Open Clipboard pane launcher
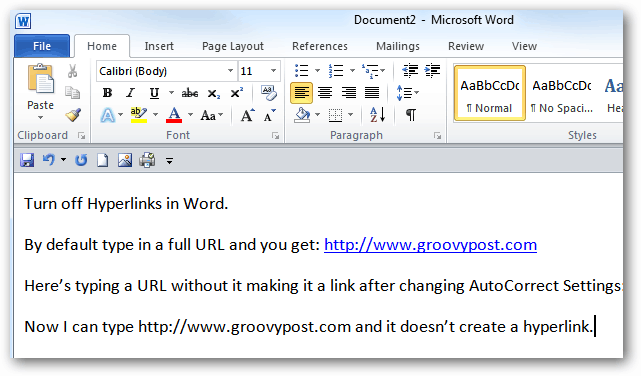This screenshot has width=641, height=376. pyautogui.click(x=82, y=136)
